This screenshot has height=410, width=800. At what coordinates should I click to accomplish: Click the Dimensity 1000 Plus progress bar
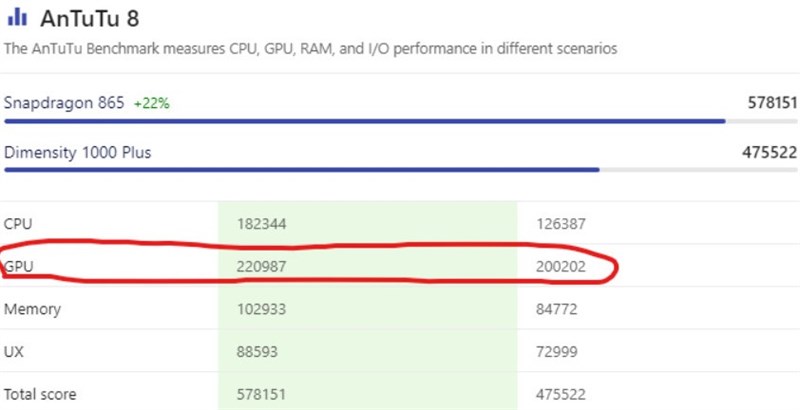pyautogui.click(x=401, y=170)
